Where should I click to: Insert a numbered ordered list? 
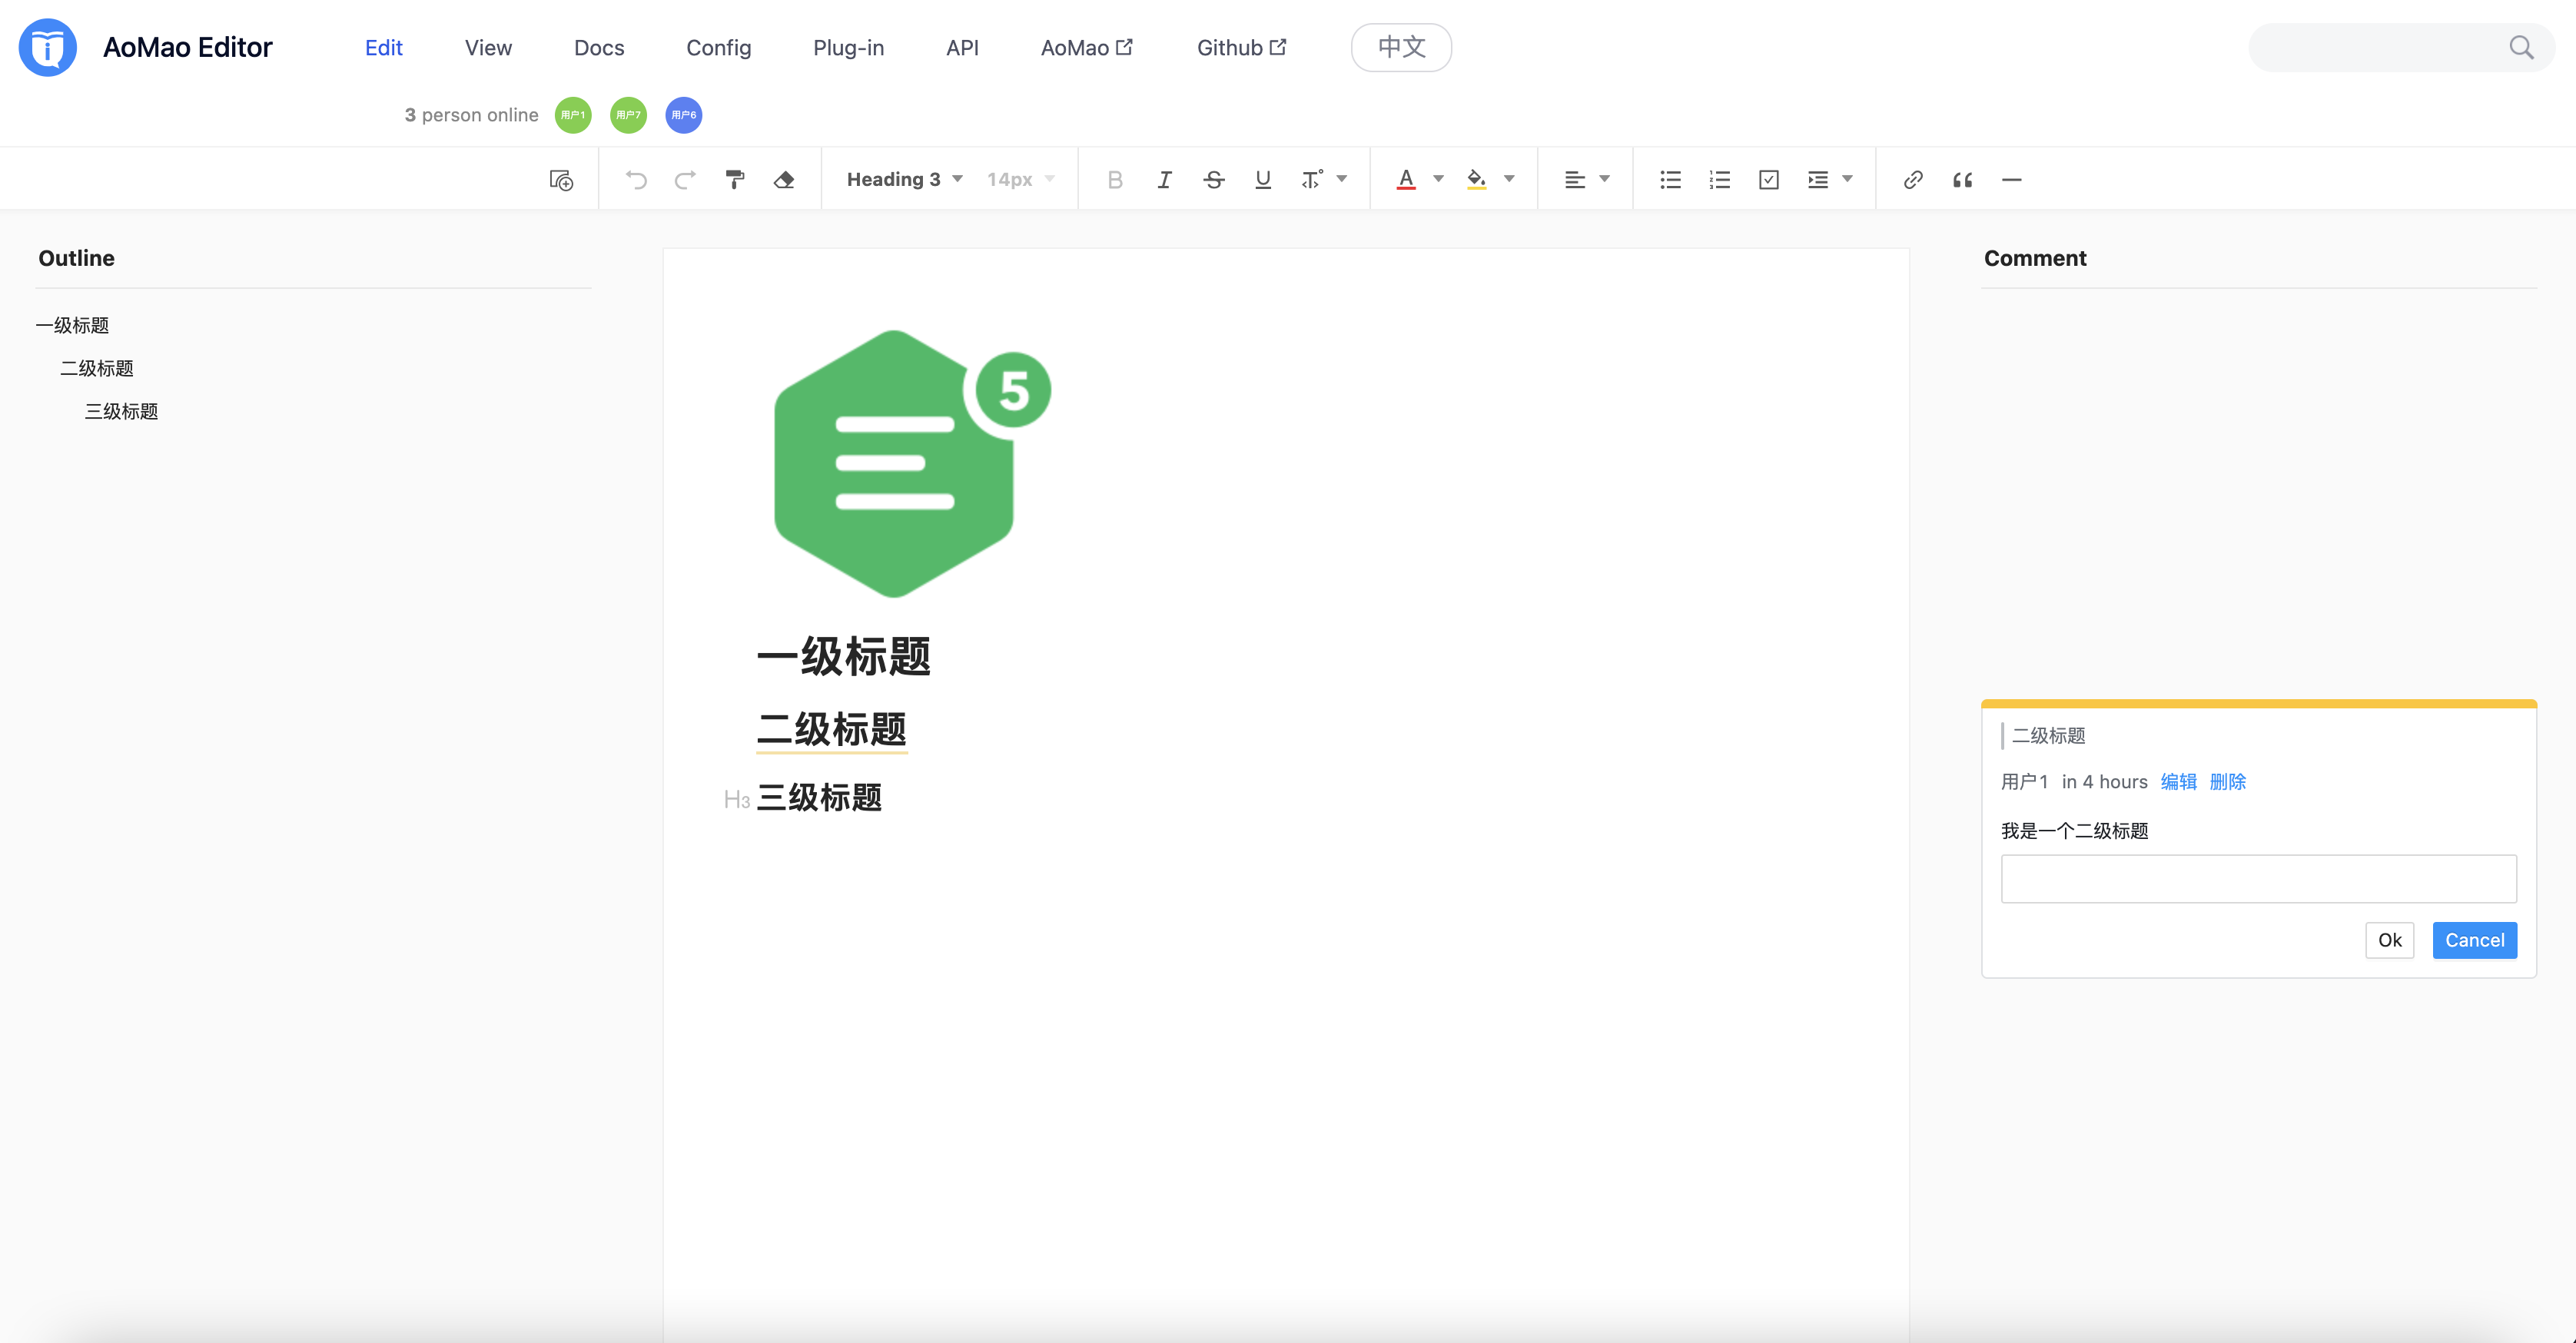click(1720, 180)
